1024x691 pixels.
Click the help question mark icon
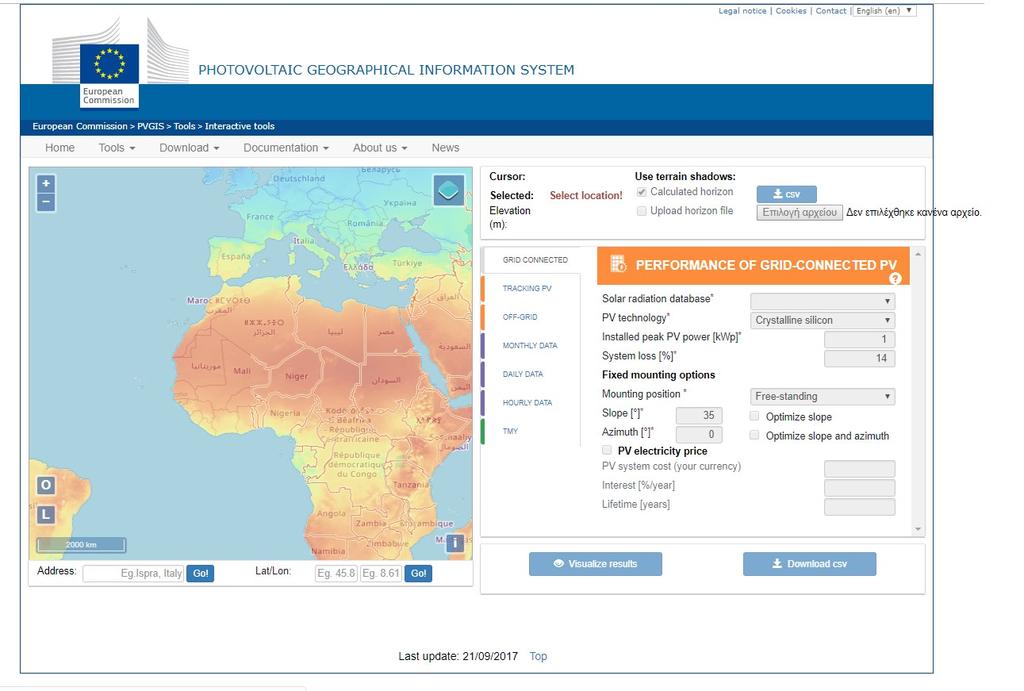click(x=895, y=279)
